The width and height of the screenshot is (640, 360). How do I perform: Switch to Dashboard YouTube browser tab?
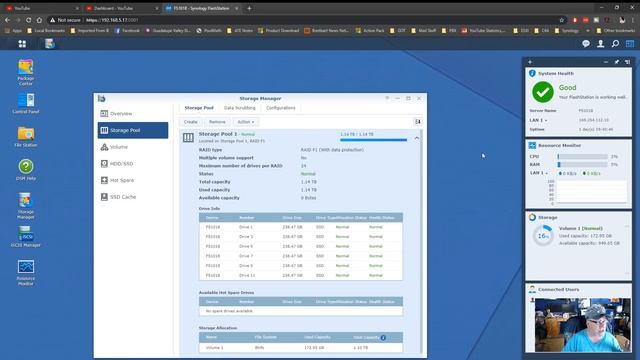tap(121, 8)
